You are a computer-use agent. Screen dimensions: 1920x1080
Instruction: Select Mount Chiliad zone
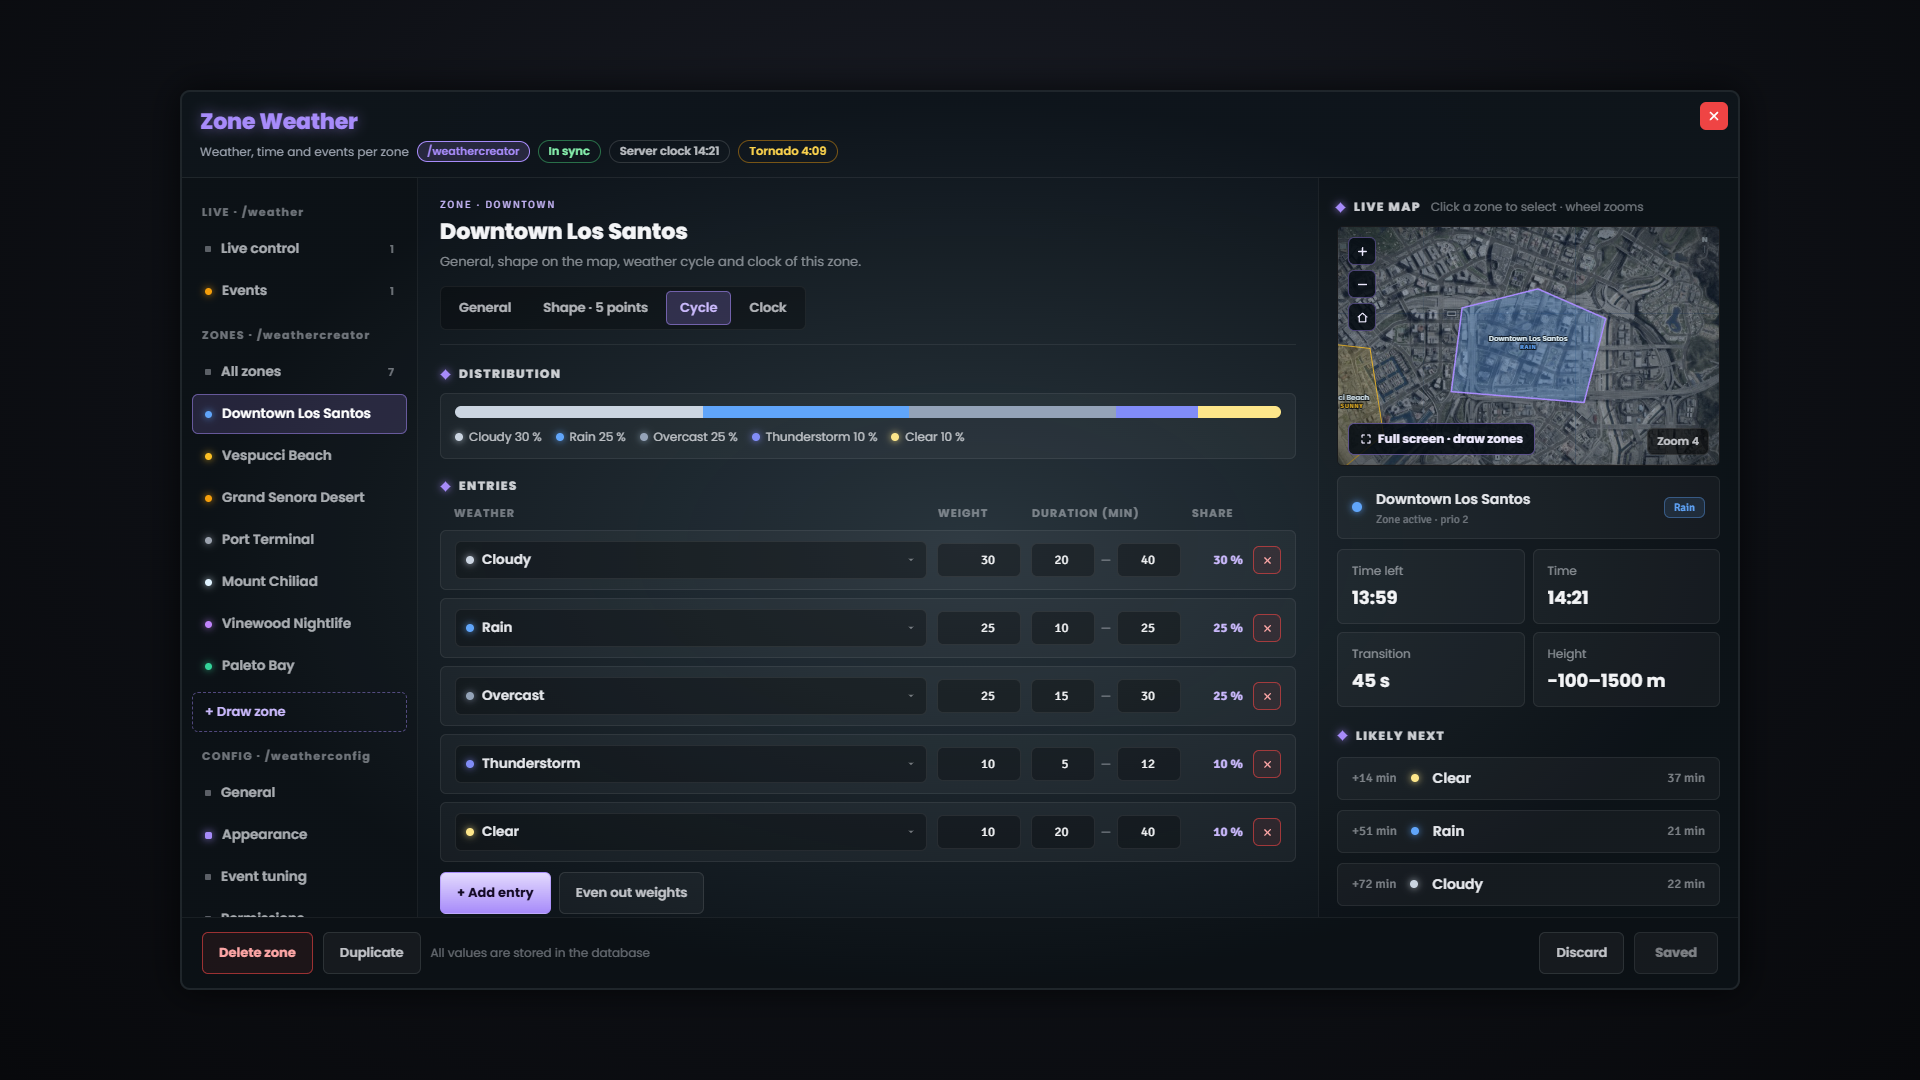point(299,582)
